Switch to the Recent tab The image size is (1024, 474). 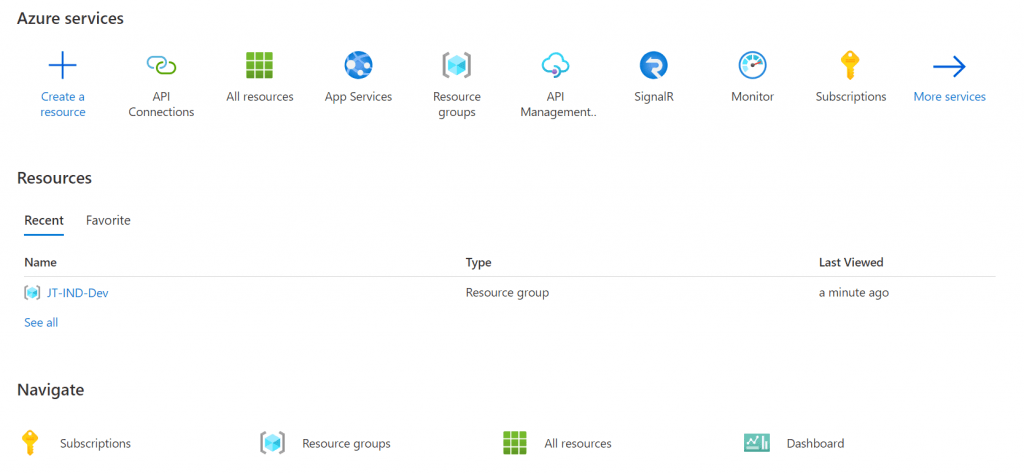coord(44,220)
